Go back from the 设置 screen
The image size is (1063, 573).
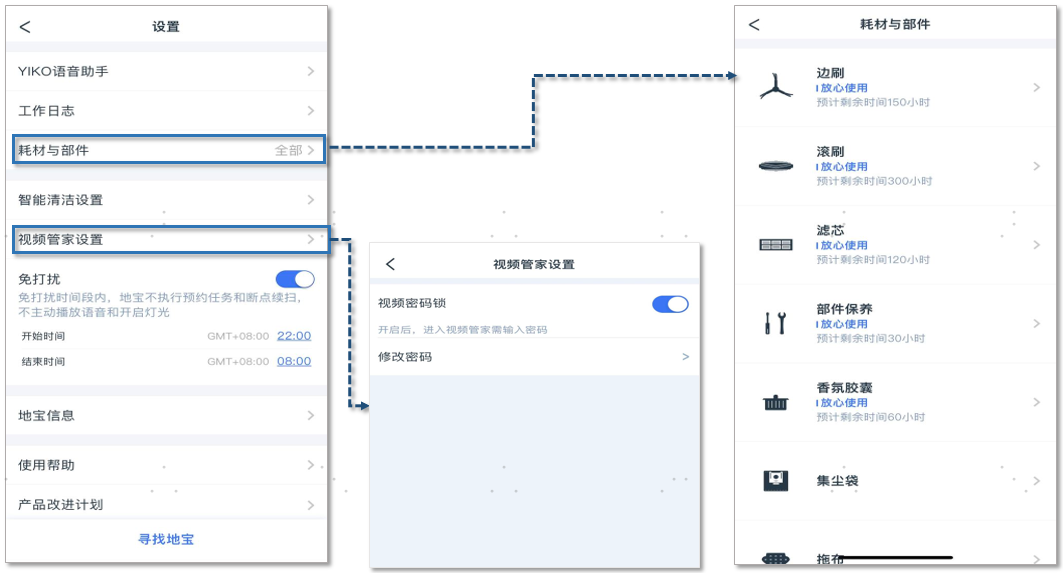[25, 27]
